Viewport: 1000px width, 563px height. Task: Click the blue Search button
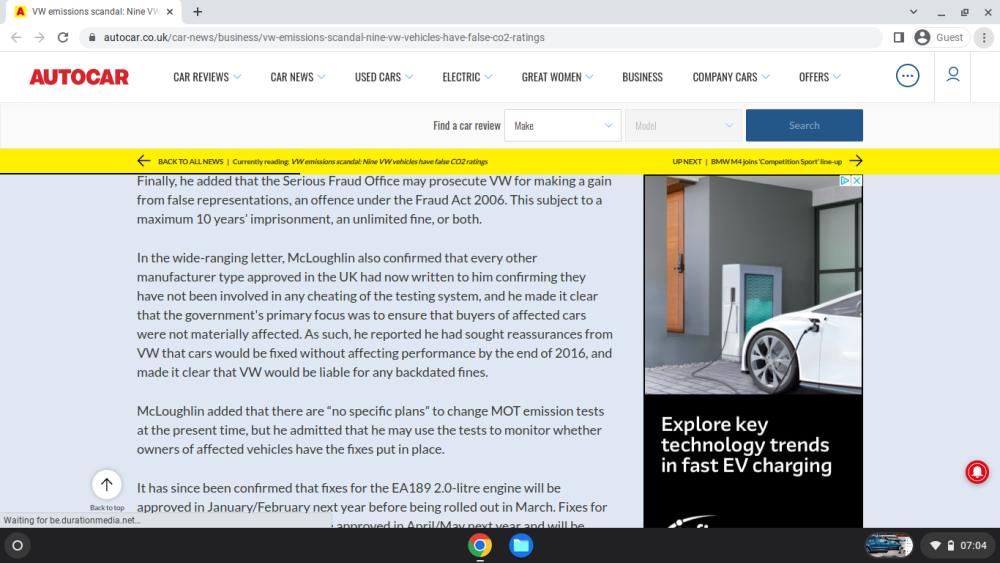click(x=804, y=126)
